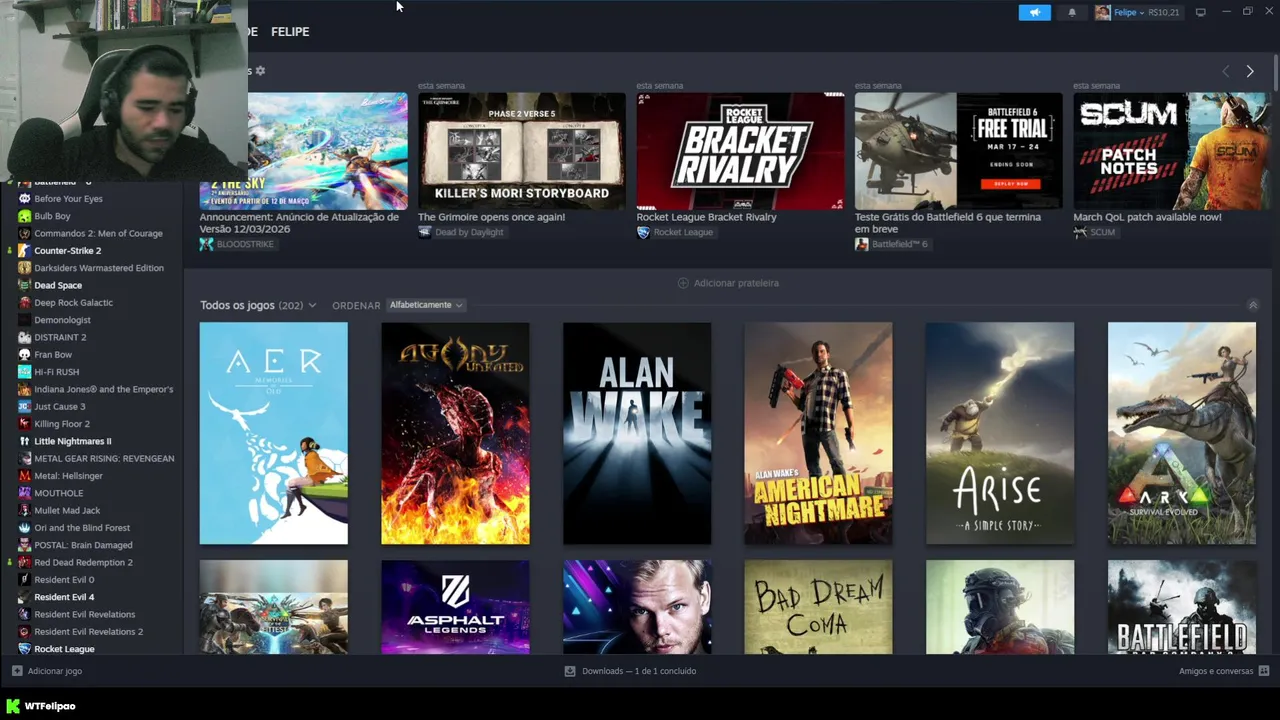Open the news shelf settings gear
The width and height of the screenshot is (1280, 720).
(x=260, y=71)
